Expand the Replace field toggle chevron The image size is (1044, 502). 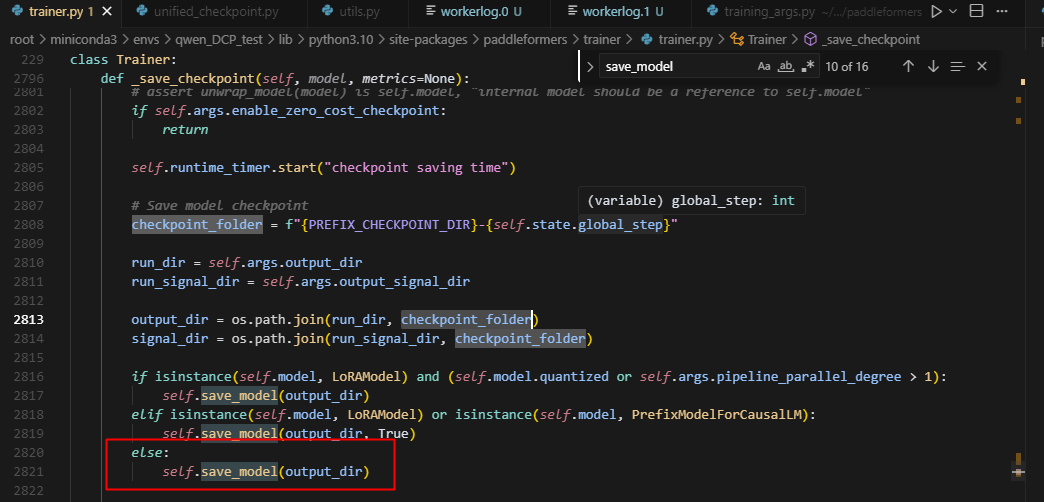pyautogui.click(x=590, y=66)
